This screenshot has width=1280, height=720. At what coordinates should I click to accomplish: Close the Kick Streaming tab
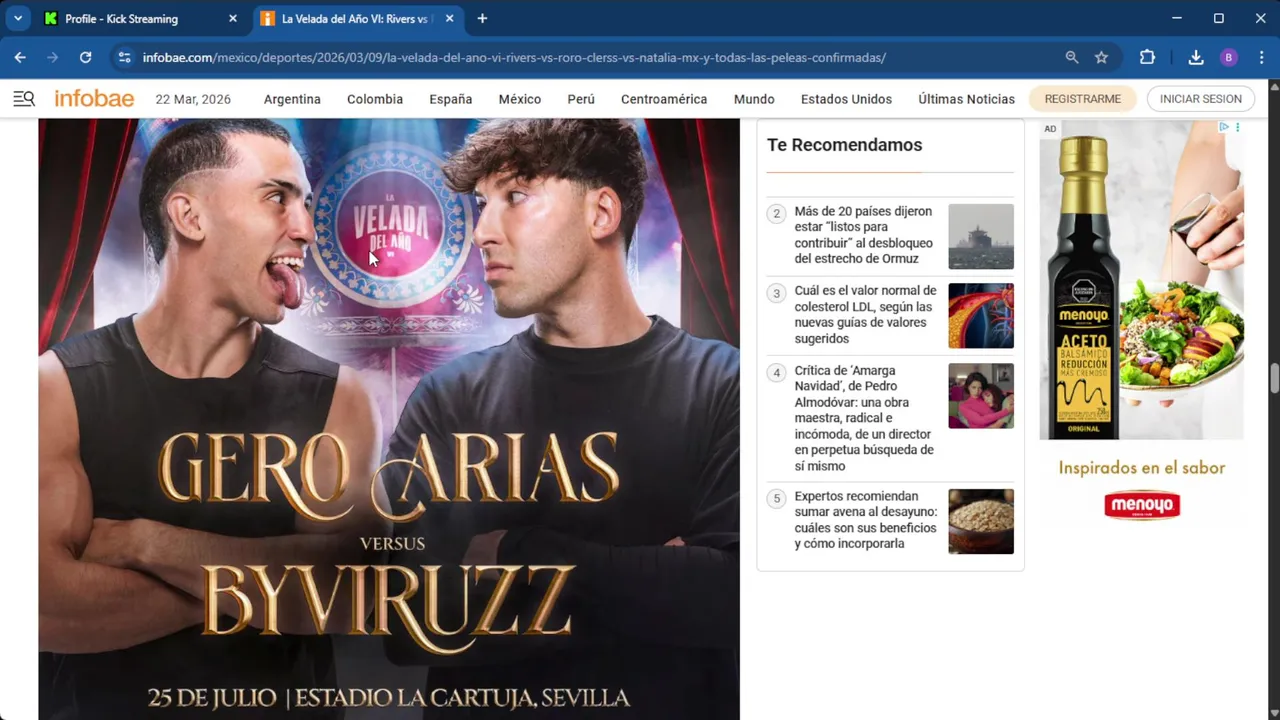pos(232,18)
